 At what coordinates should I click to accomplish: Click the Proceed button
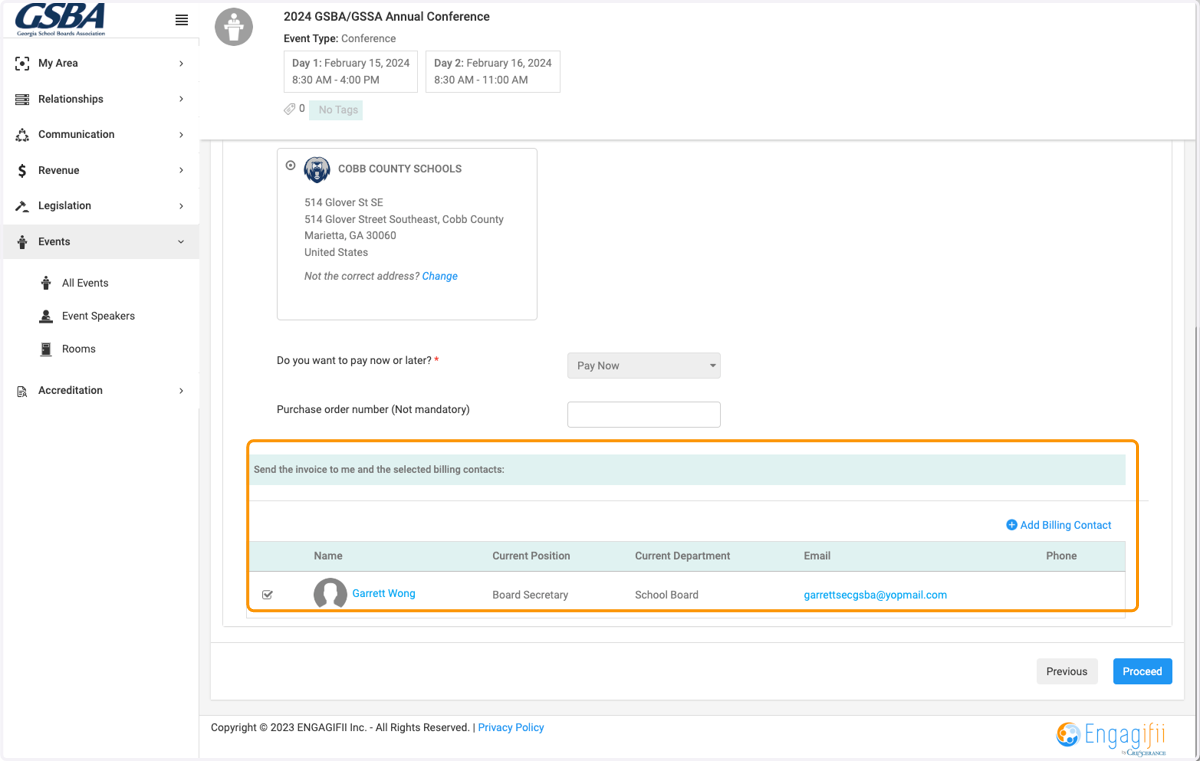coord(1142,671)
